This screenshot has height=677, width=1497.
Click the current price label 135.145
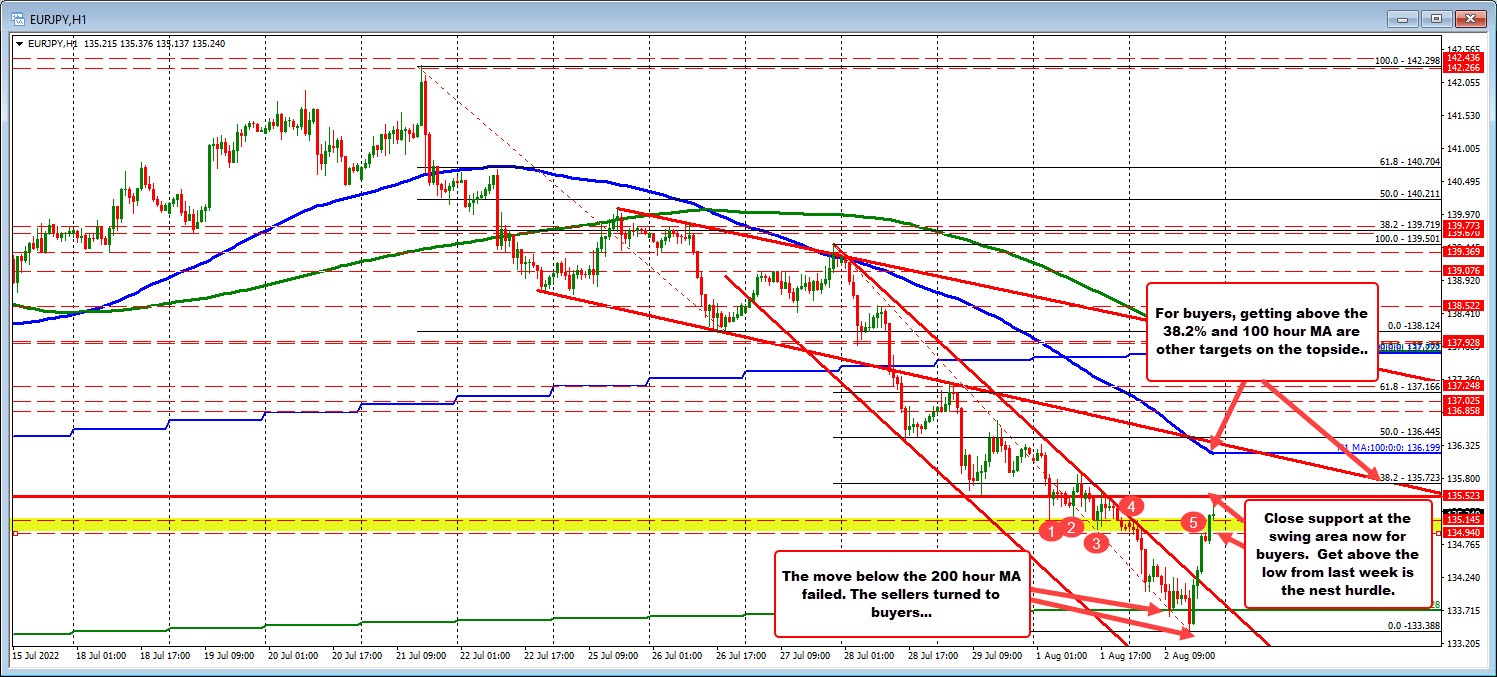[1462, 519]
